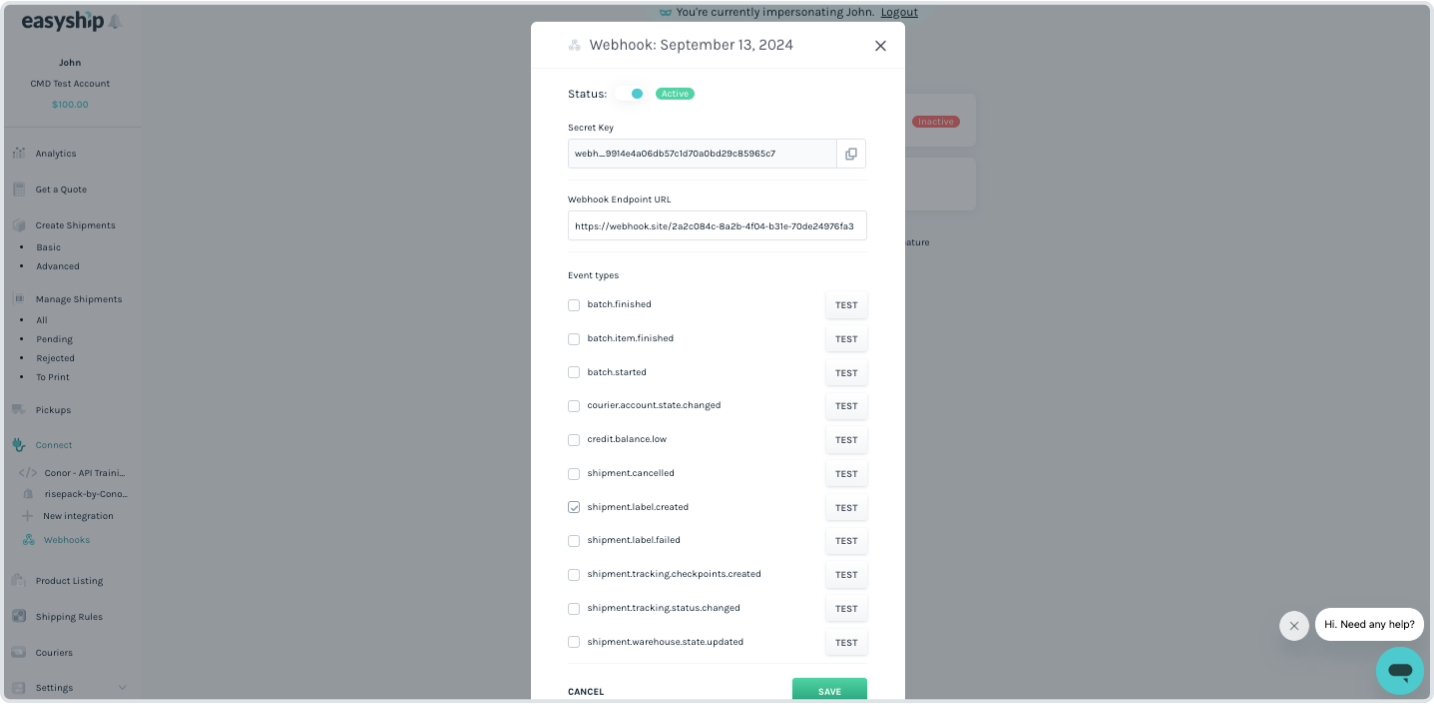This screenshot has width=1434, height=704.
Task: Click TEST next to credit.balance.low
Action: point(847,440)
